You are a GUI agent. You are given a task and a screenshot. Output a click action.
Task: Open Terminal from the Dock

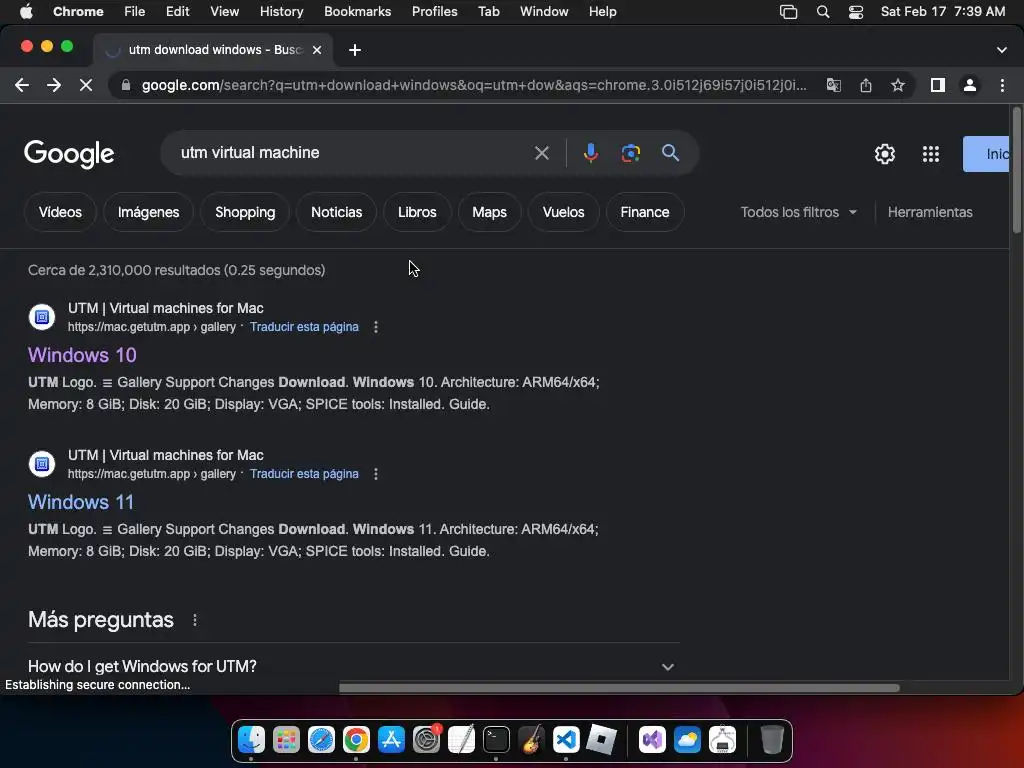496,740
